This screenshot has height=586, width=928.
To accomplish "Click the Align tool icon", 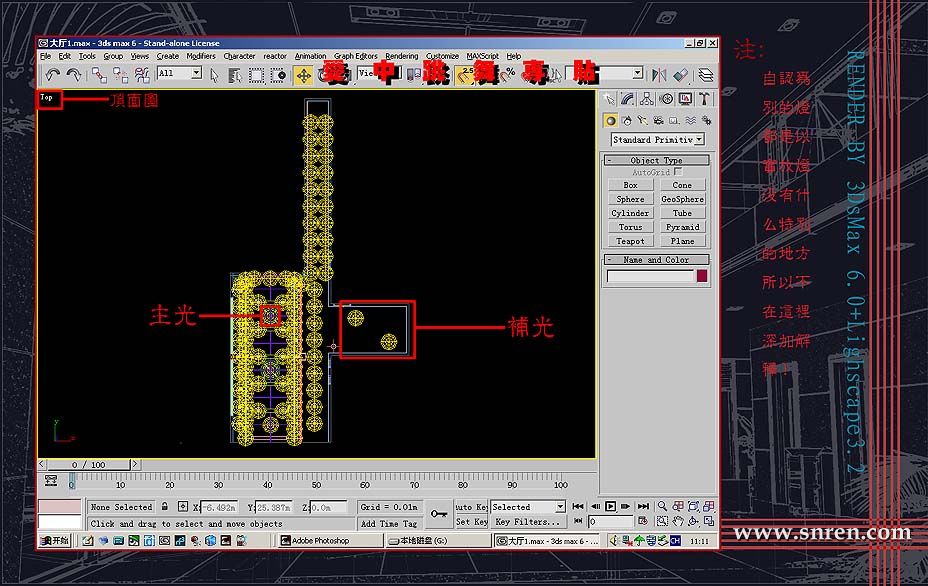I will click(x=681, y=75).
